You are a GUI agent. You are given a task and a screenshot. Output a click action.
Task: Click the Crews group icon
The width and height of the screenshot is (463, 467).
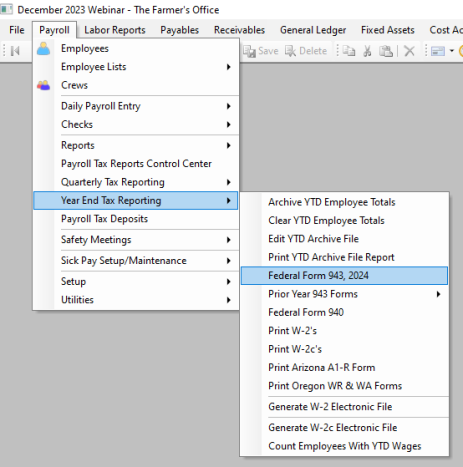(43, 85)
